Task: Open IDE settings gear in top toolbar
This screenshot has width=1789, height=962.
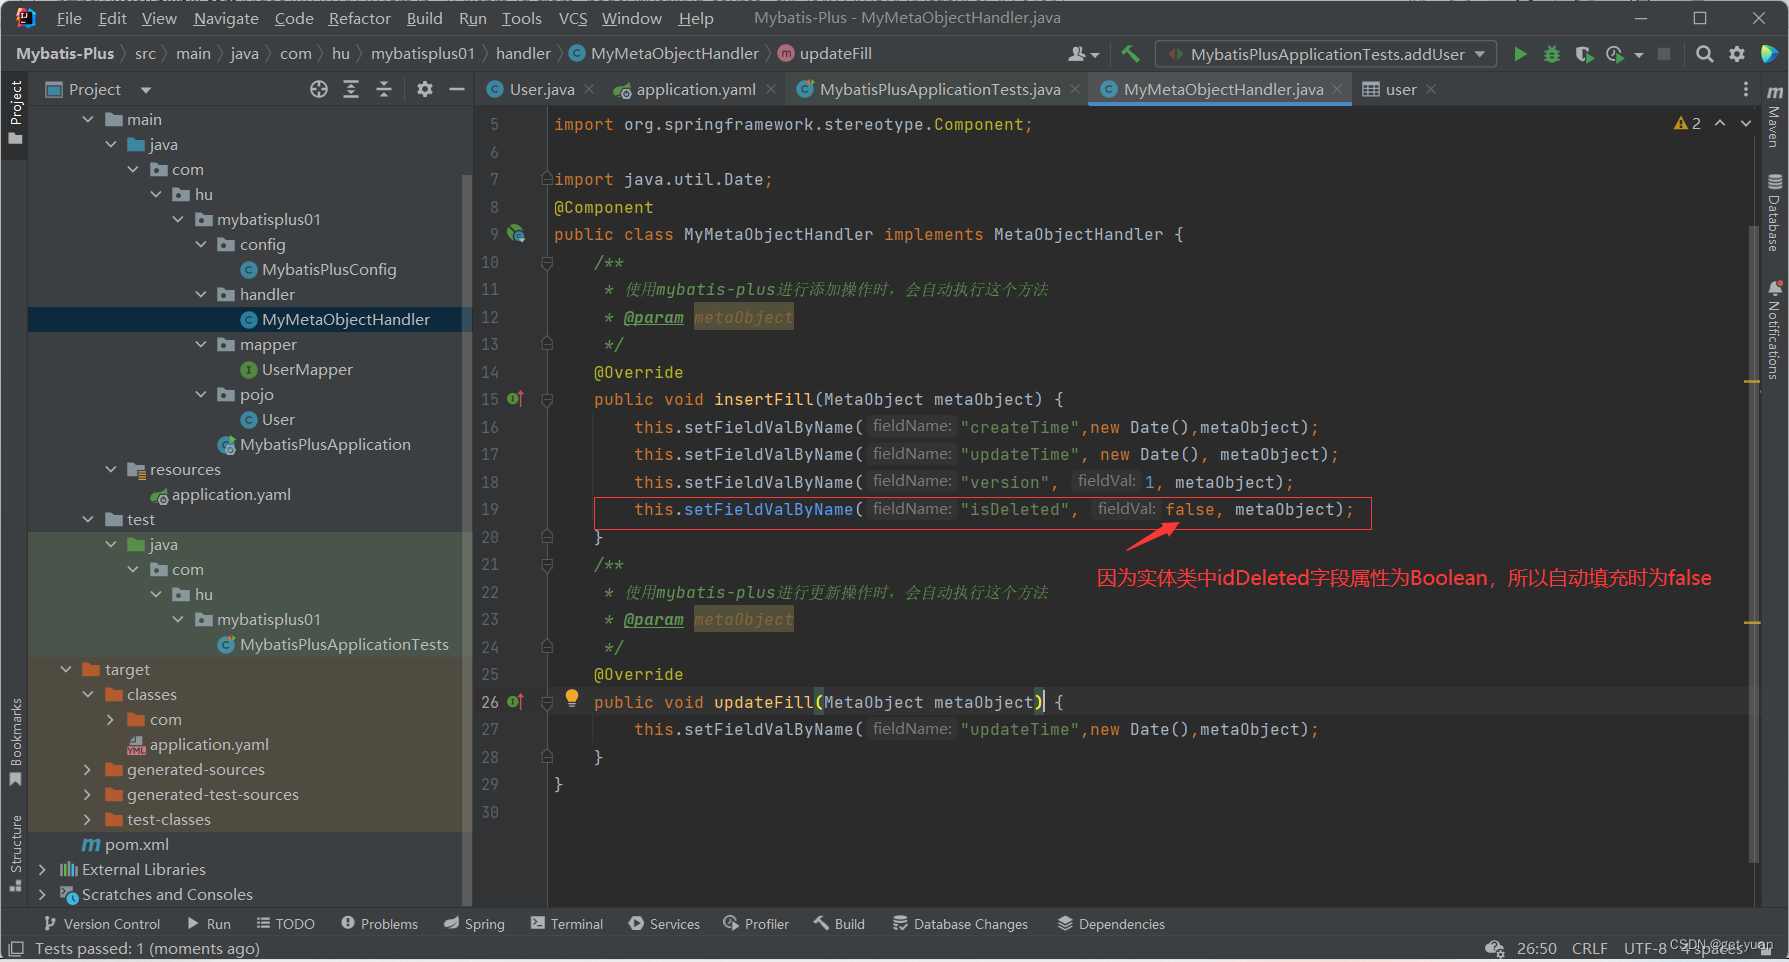Action: click(x=1737, y=54)
